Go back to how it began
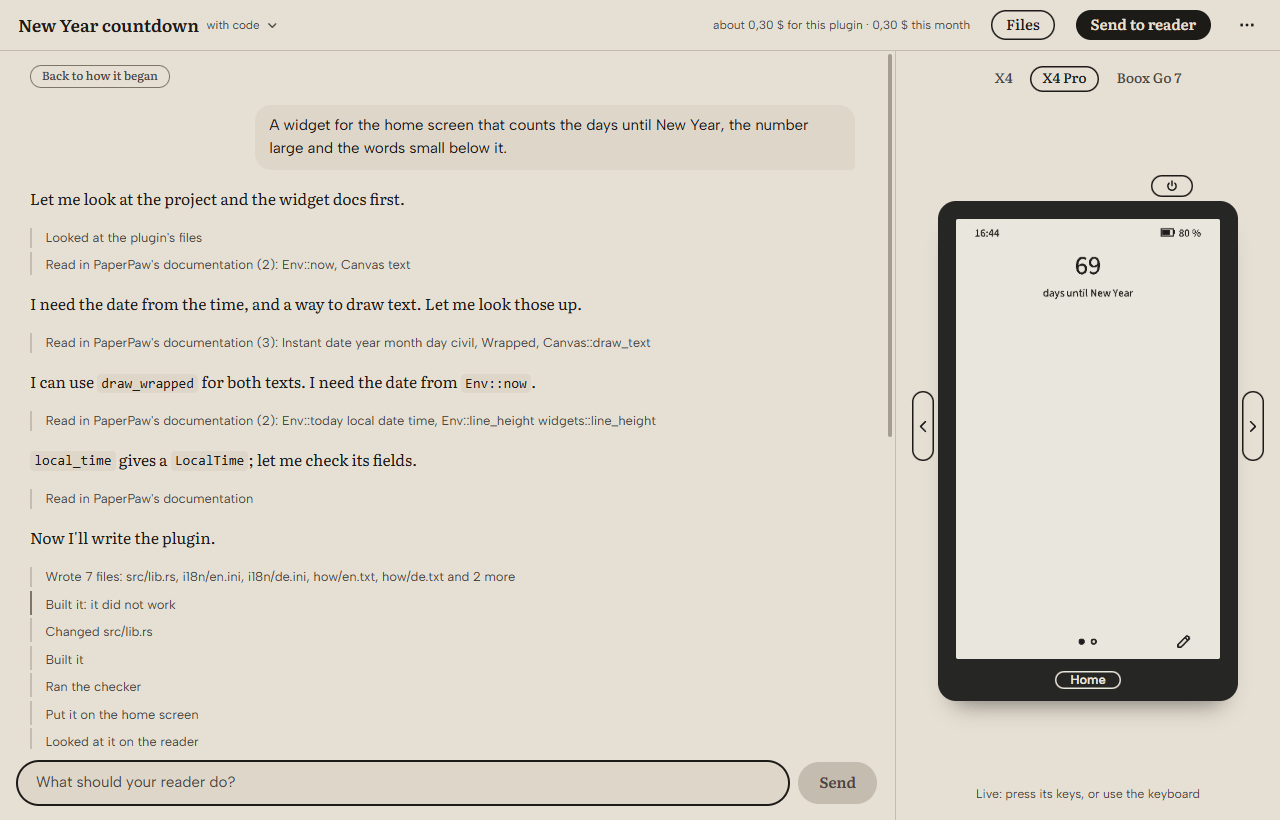Screen dimensions: 1280x820 point(100,76)
